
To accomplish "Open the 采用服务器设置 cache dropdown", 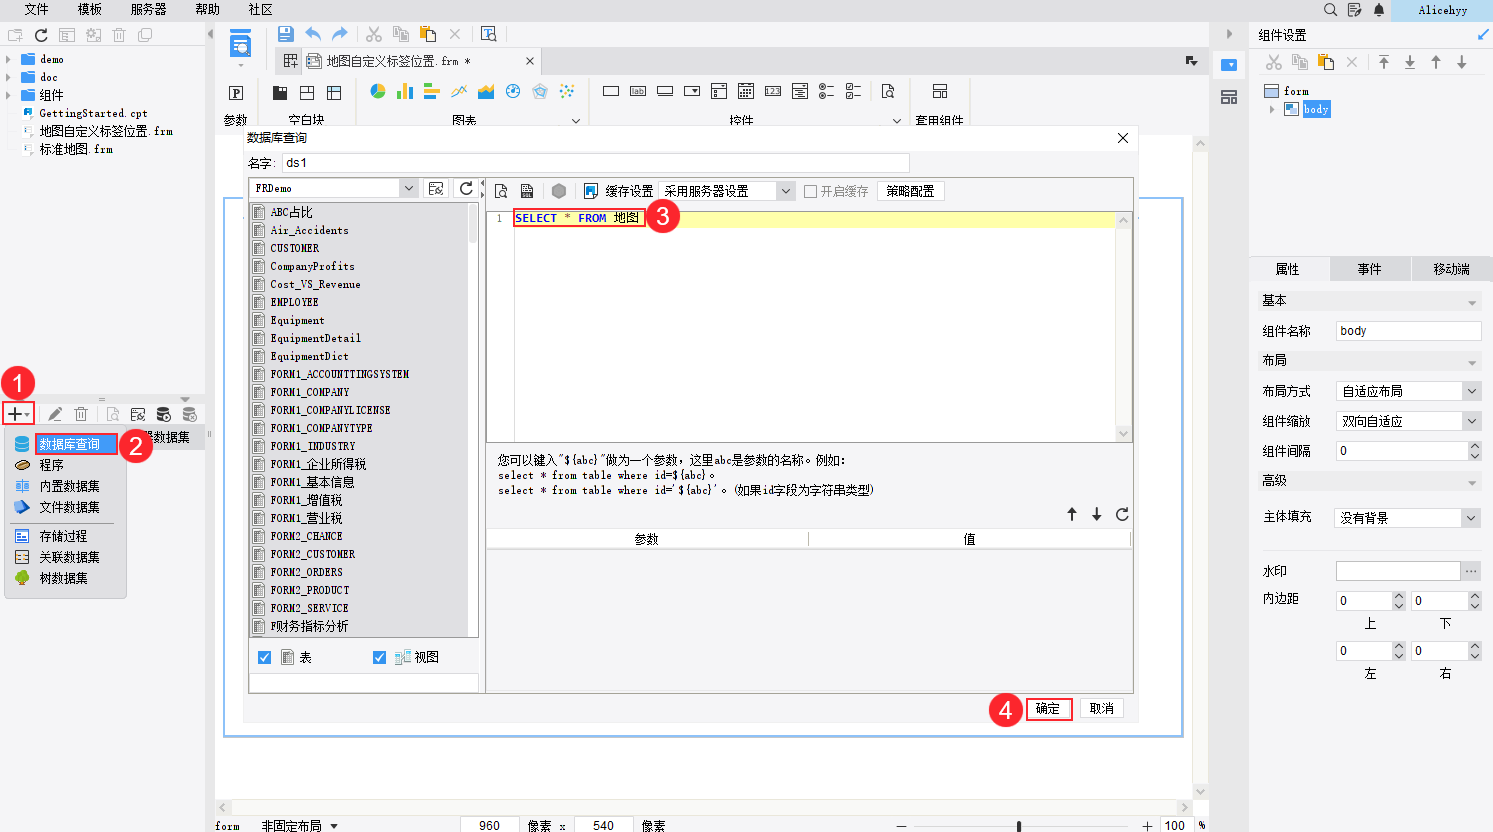I will (785, 191).
